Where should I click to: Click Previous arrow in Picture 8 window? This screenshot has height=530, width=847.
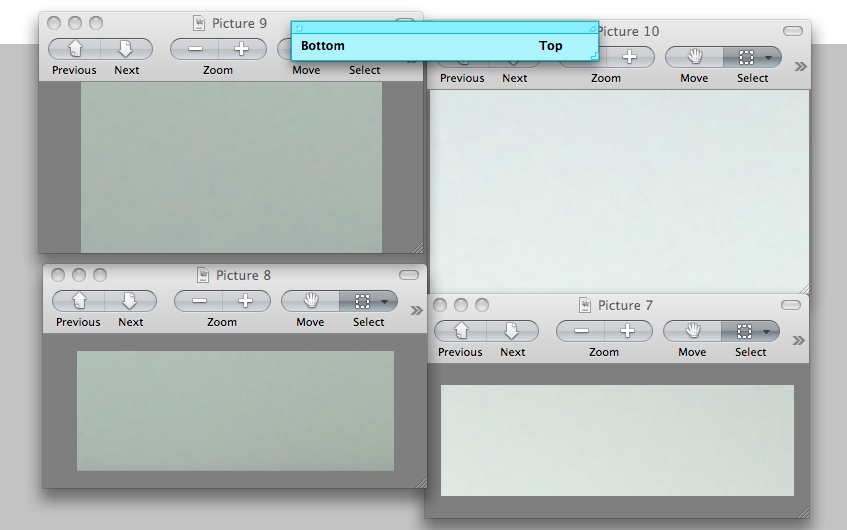point(79,301)
